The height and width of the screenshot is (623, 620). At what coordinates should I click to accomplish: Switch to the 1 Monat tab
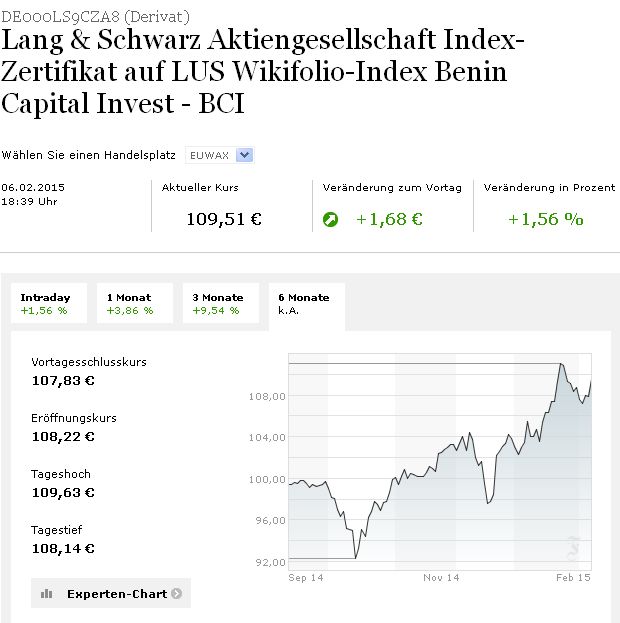(131, 303)
